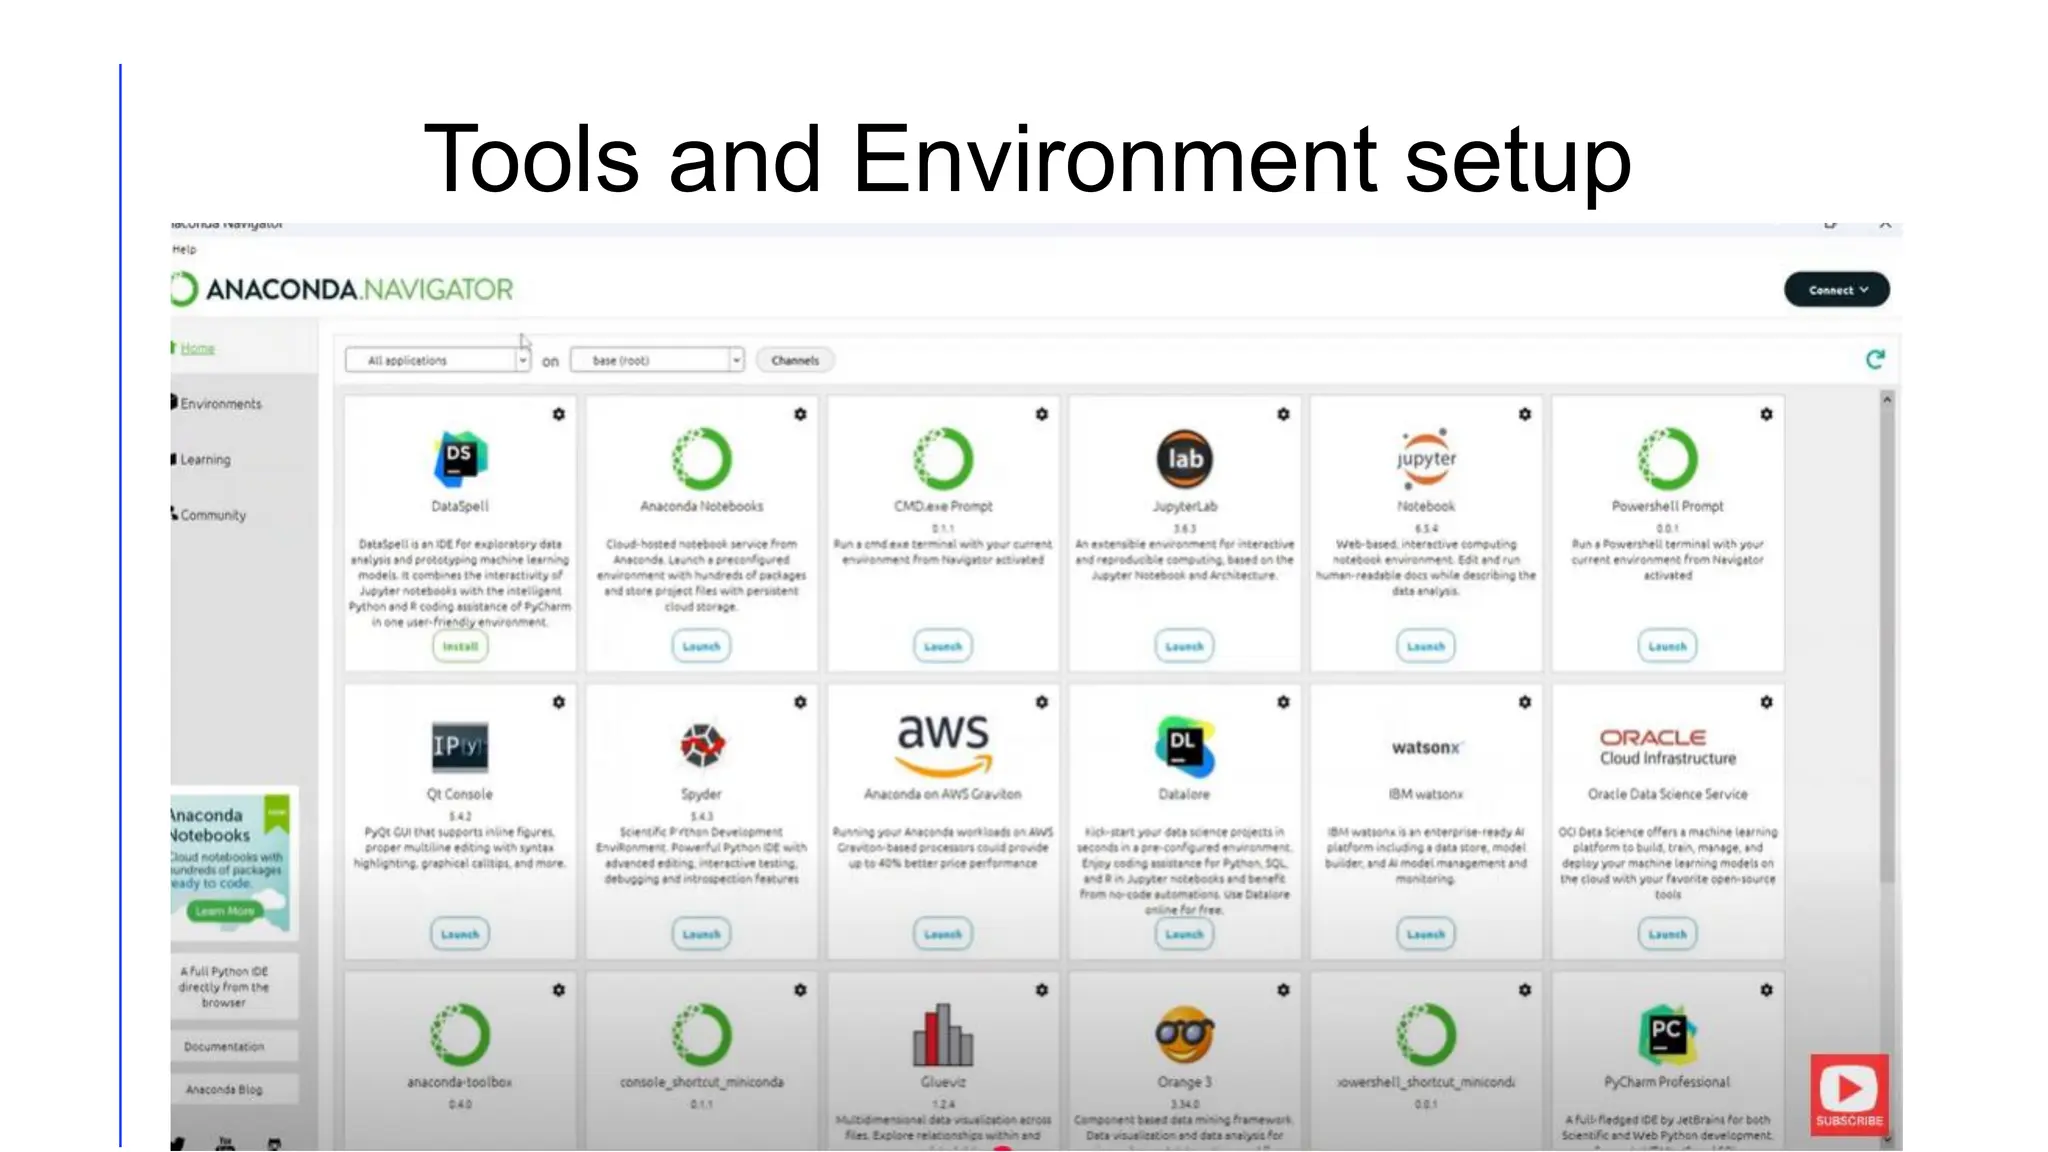Open settings gear on Anaconda Notebooks tile
This screenshot has width=2048, height=1152.
[800, 414]
